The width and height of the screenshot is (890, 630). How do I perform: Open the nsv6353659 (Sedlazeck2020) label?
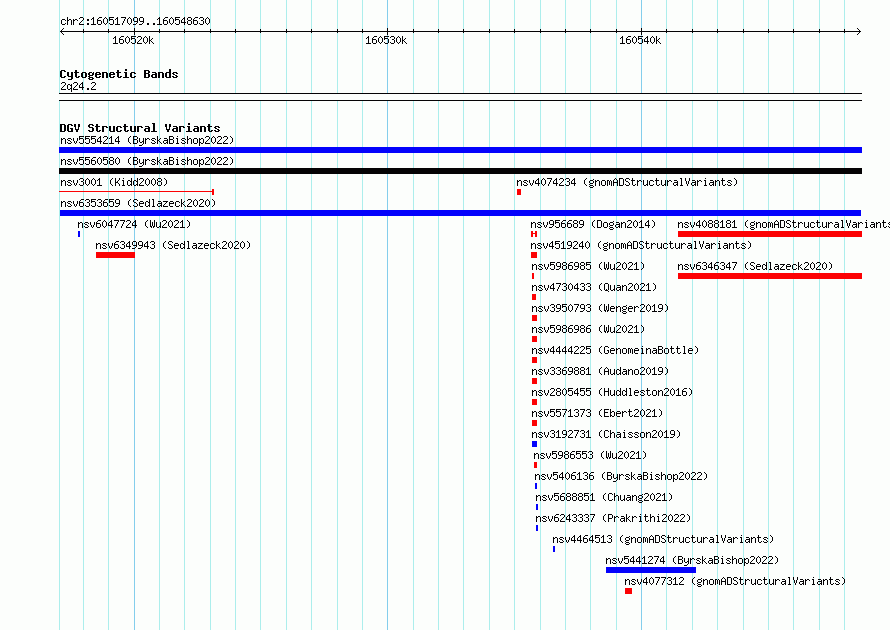(138, 203)
